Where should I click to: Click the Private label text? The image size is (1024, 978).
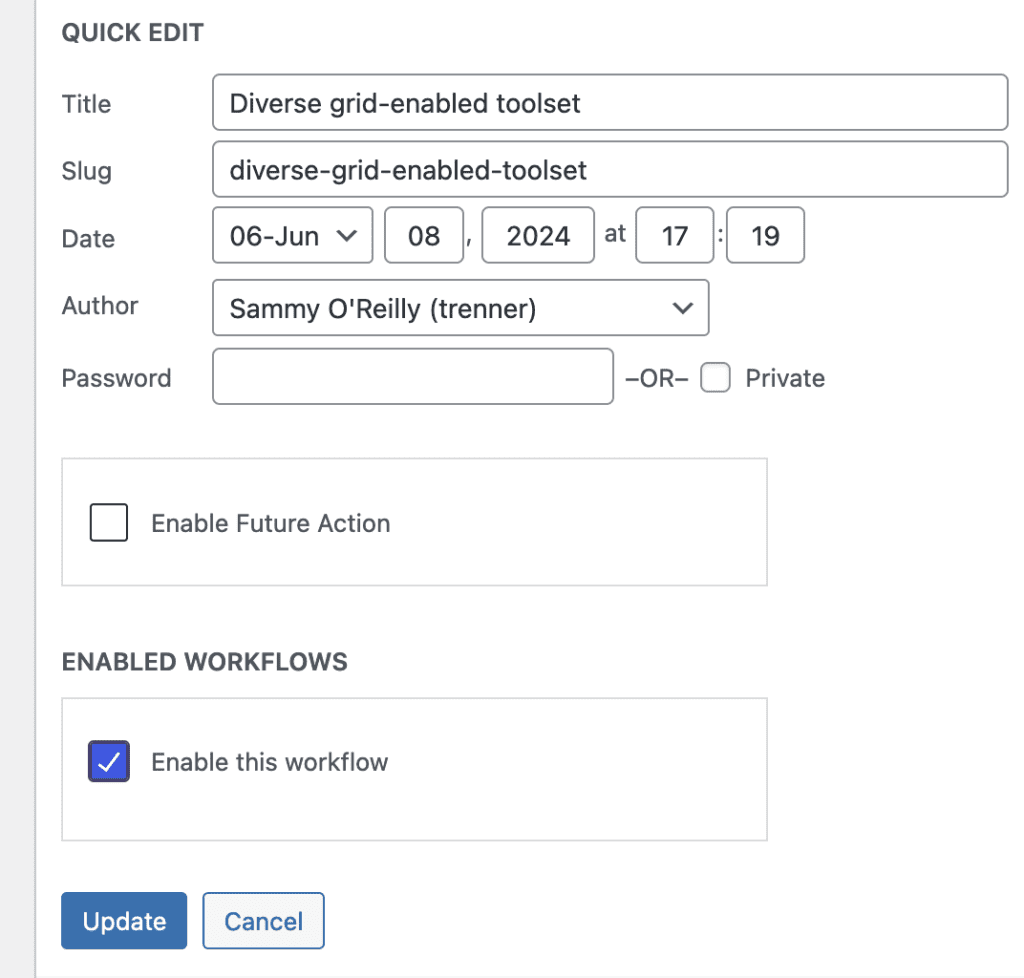coord(785,377)
